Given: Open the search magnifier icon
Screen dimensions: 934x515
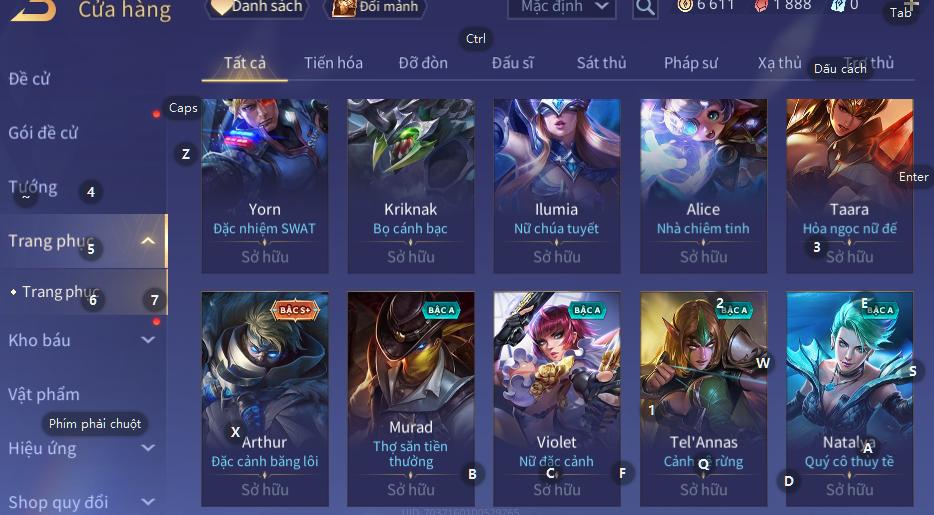Looking at the screenshot, I should tap(645, 8).
